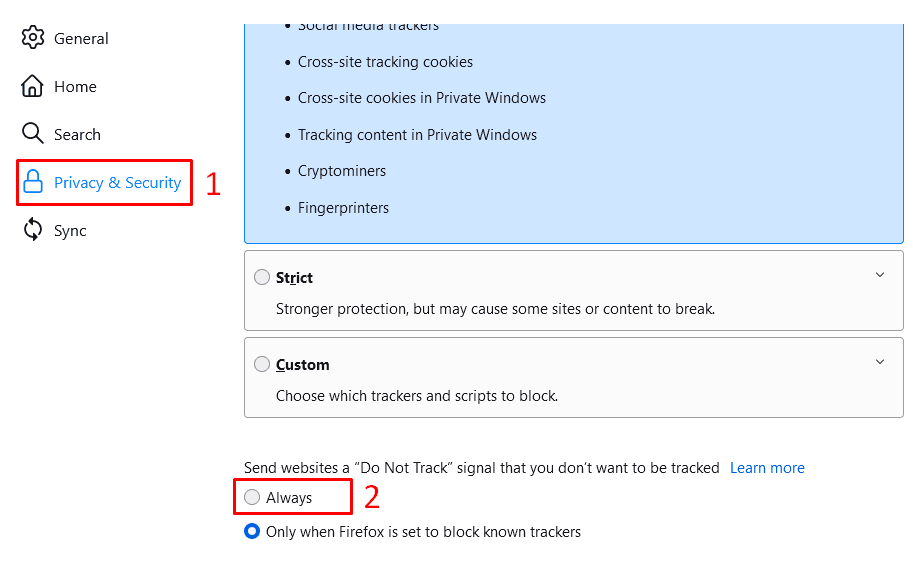Click the Search magnifying glass icon
Screen dimensions: 913x582
tap(33, 134)
